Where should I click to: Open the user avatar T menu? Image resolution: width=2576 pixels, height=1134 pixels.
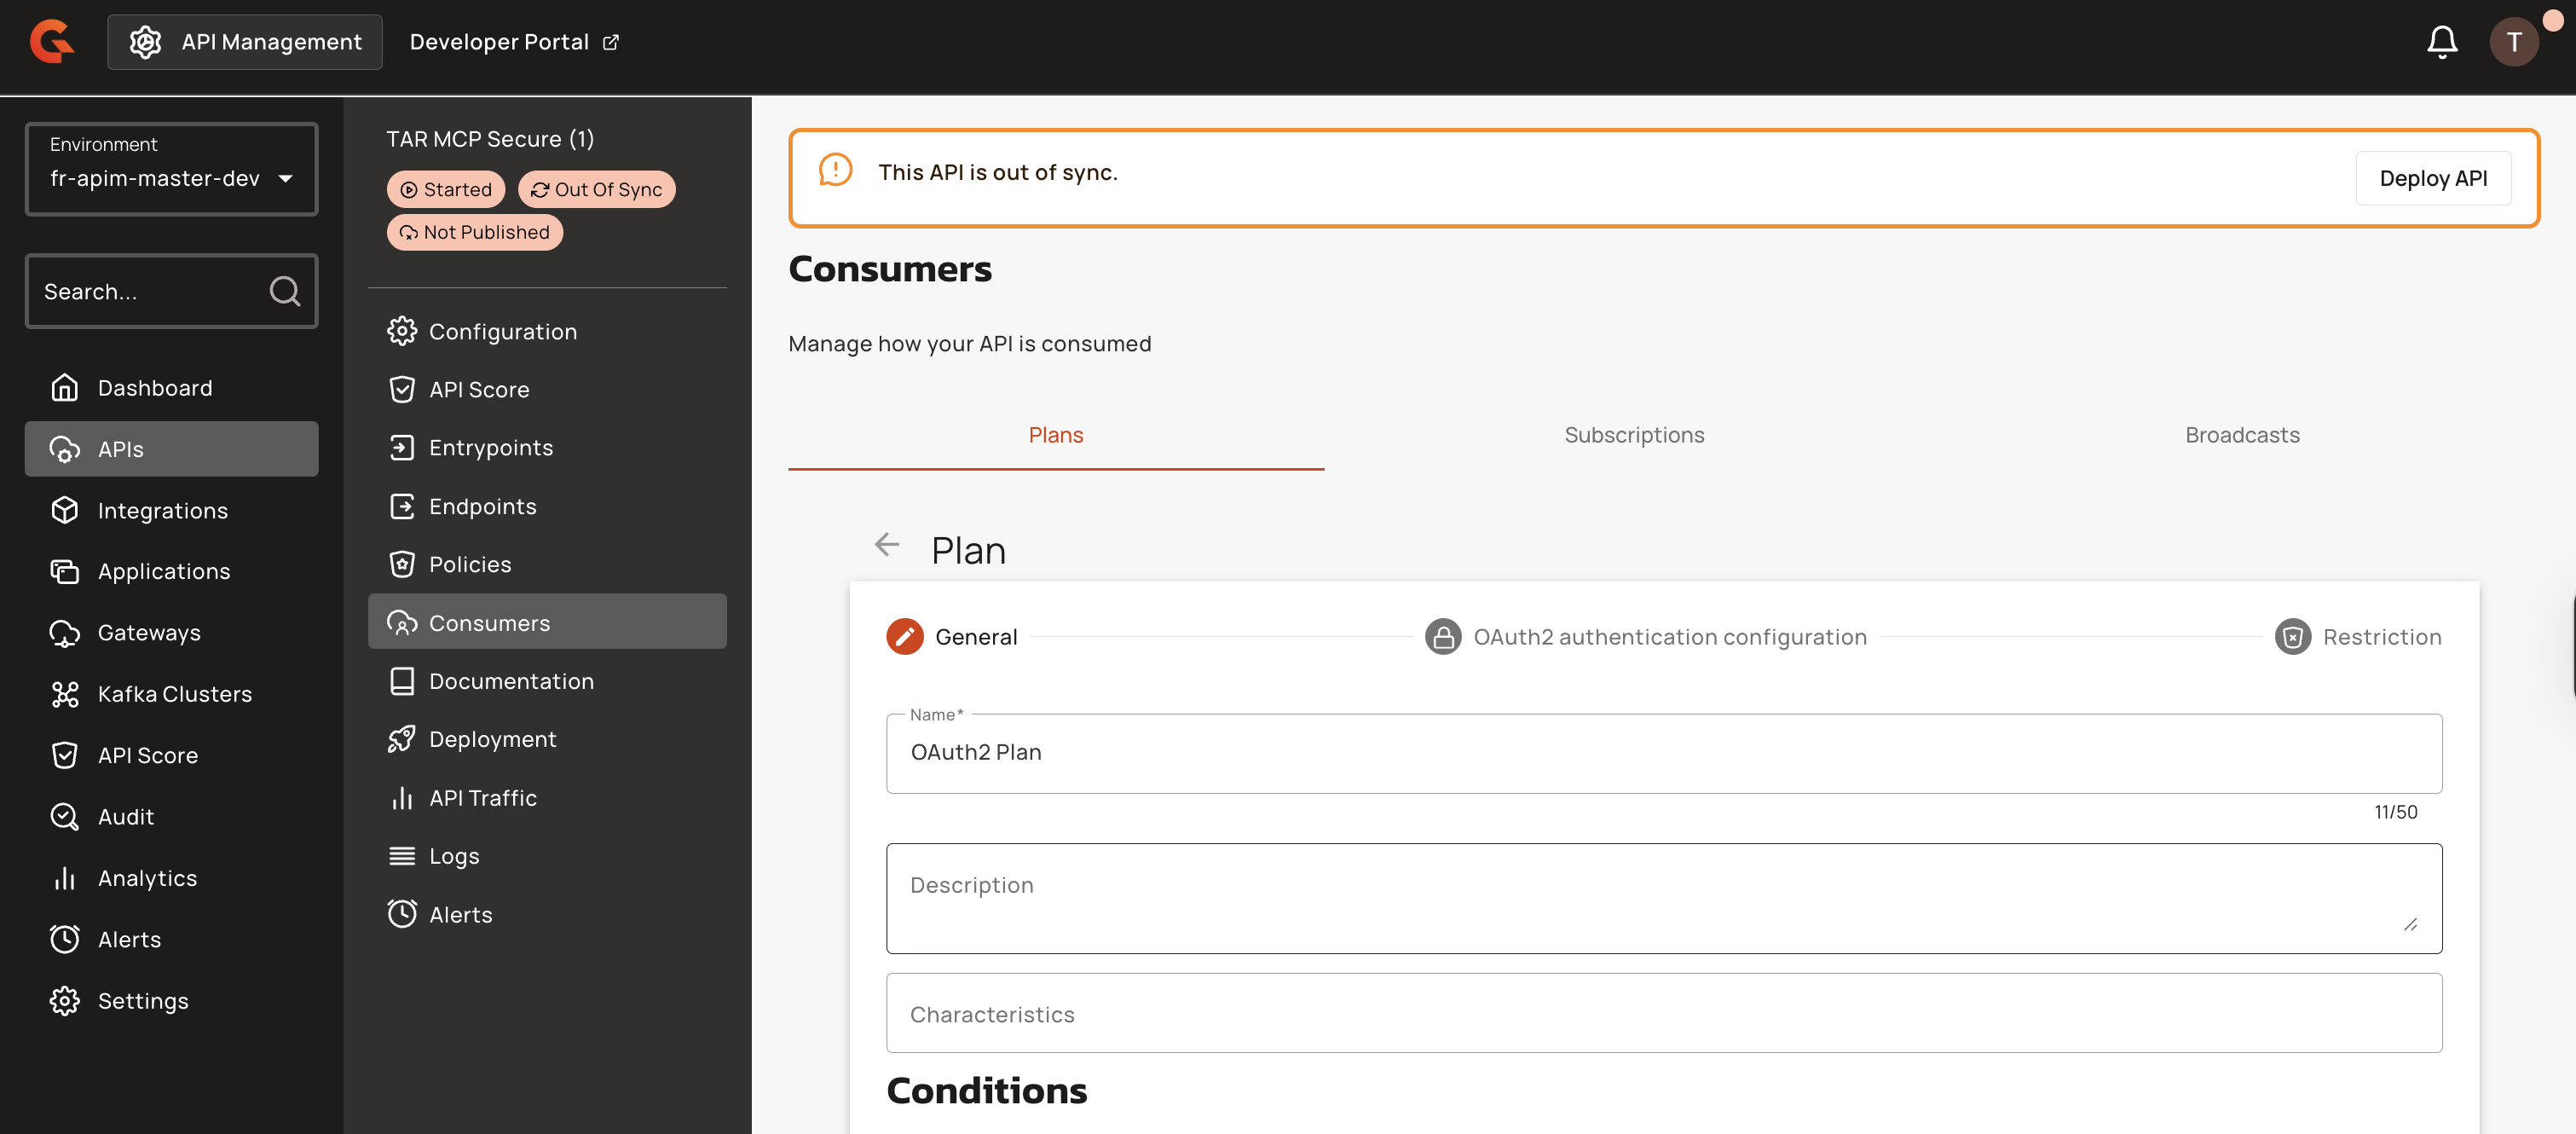tap(2512, 42)
